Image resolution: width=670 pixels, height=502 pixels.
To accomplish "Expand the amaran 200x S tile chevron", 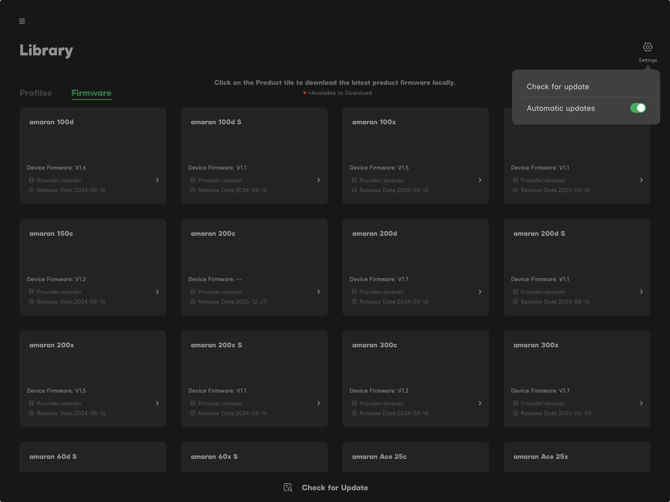I will pos(318,403).
